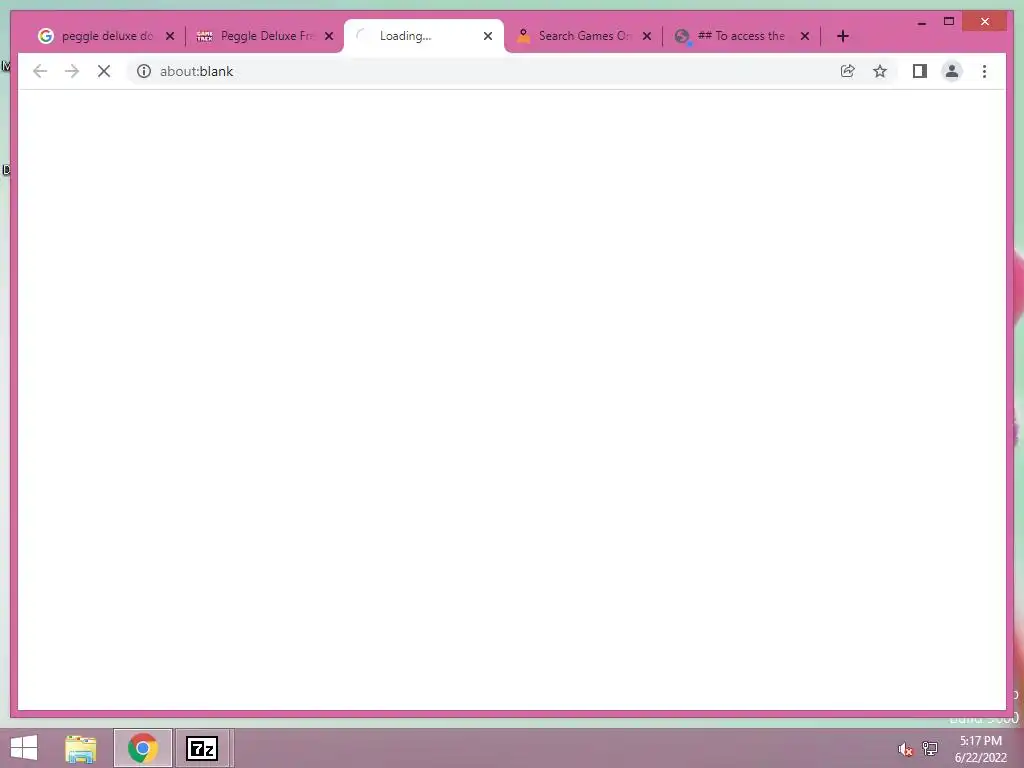This screenshot has width=1024, height=768.
Task: Go forward to the next page
Action: coord(72,71)
